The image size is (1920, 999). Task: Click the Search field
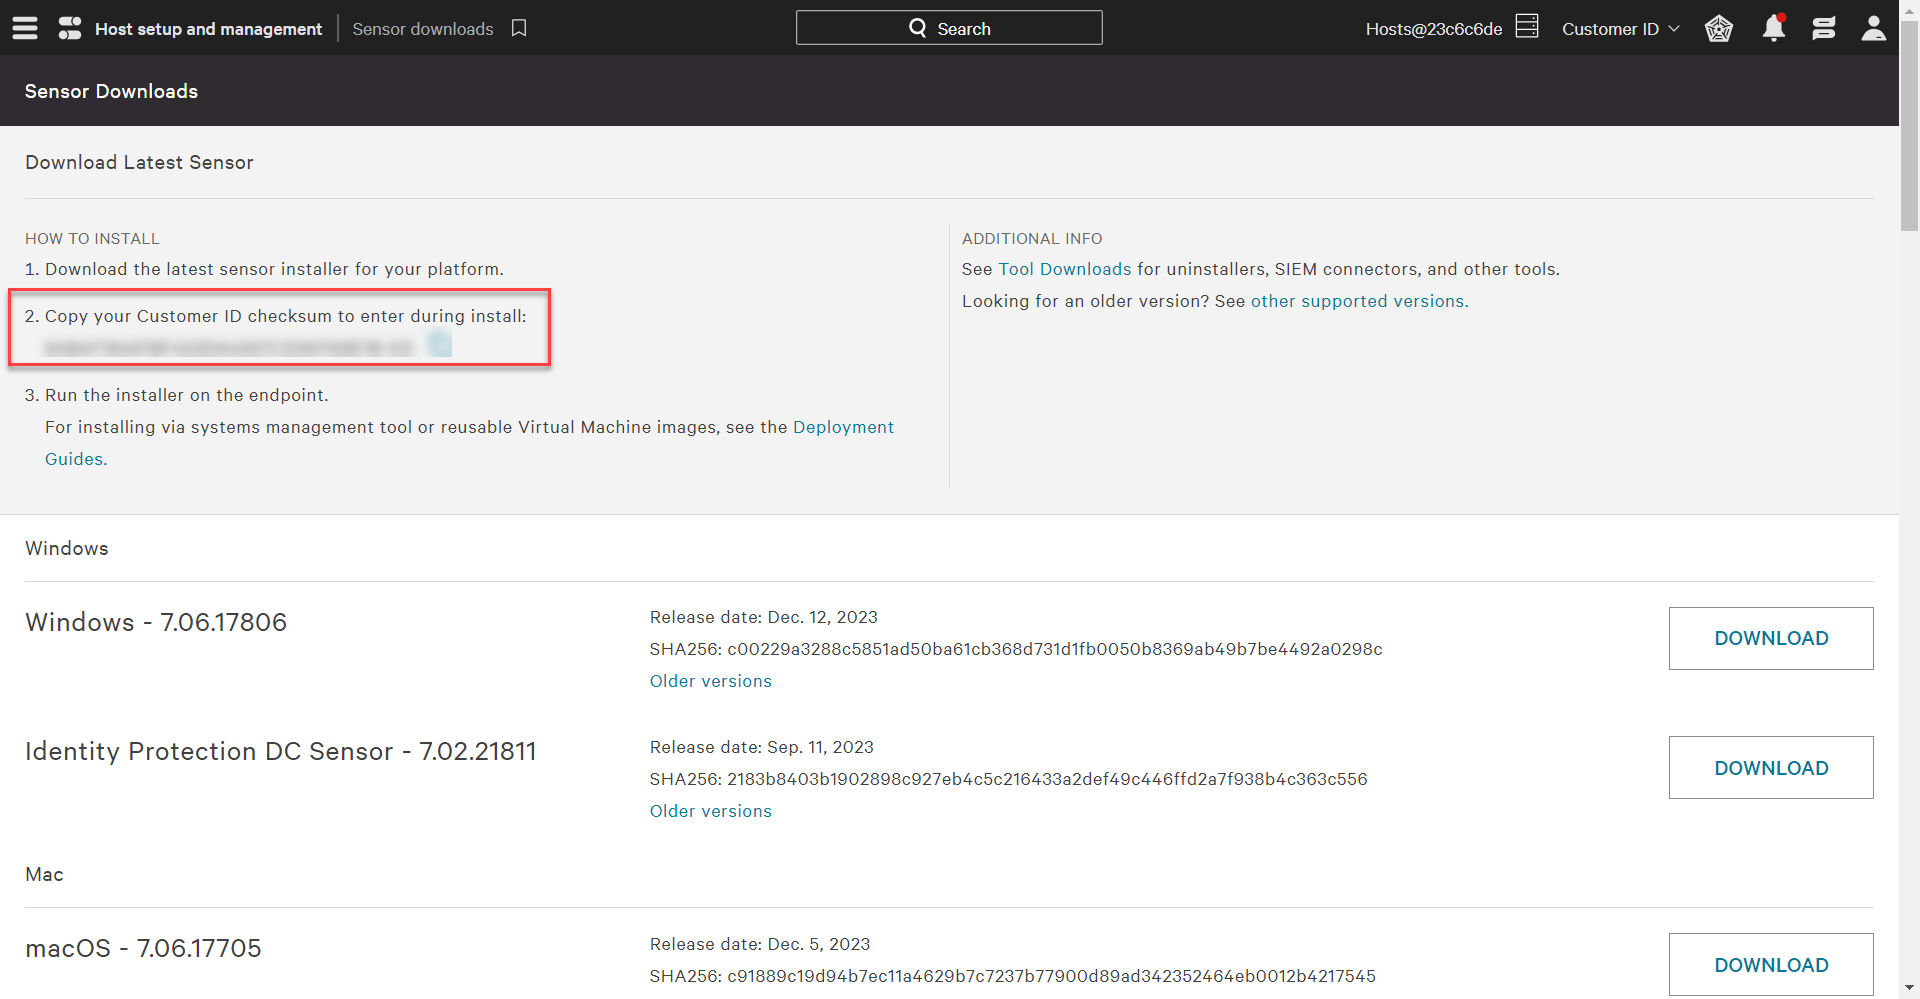949,28
